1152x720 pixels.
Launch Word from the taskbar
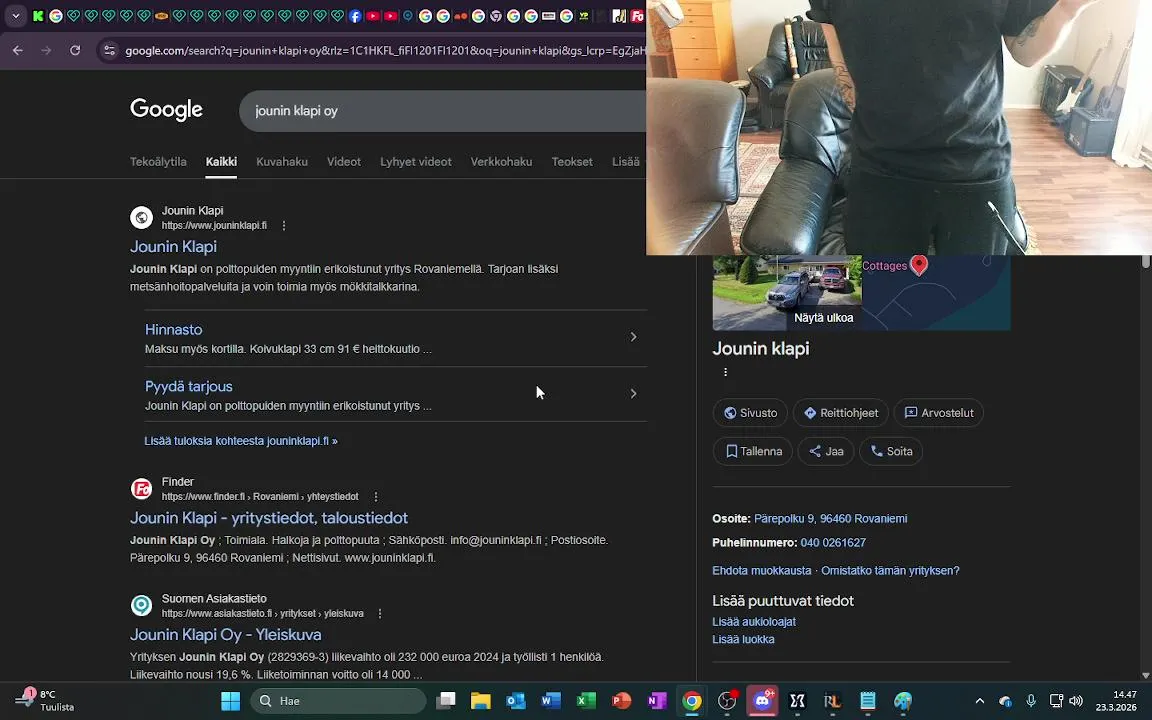551,701
